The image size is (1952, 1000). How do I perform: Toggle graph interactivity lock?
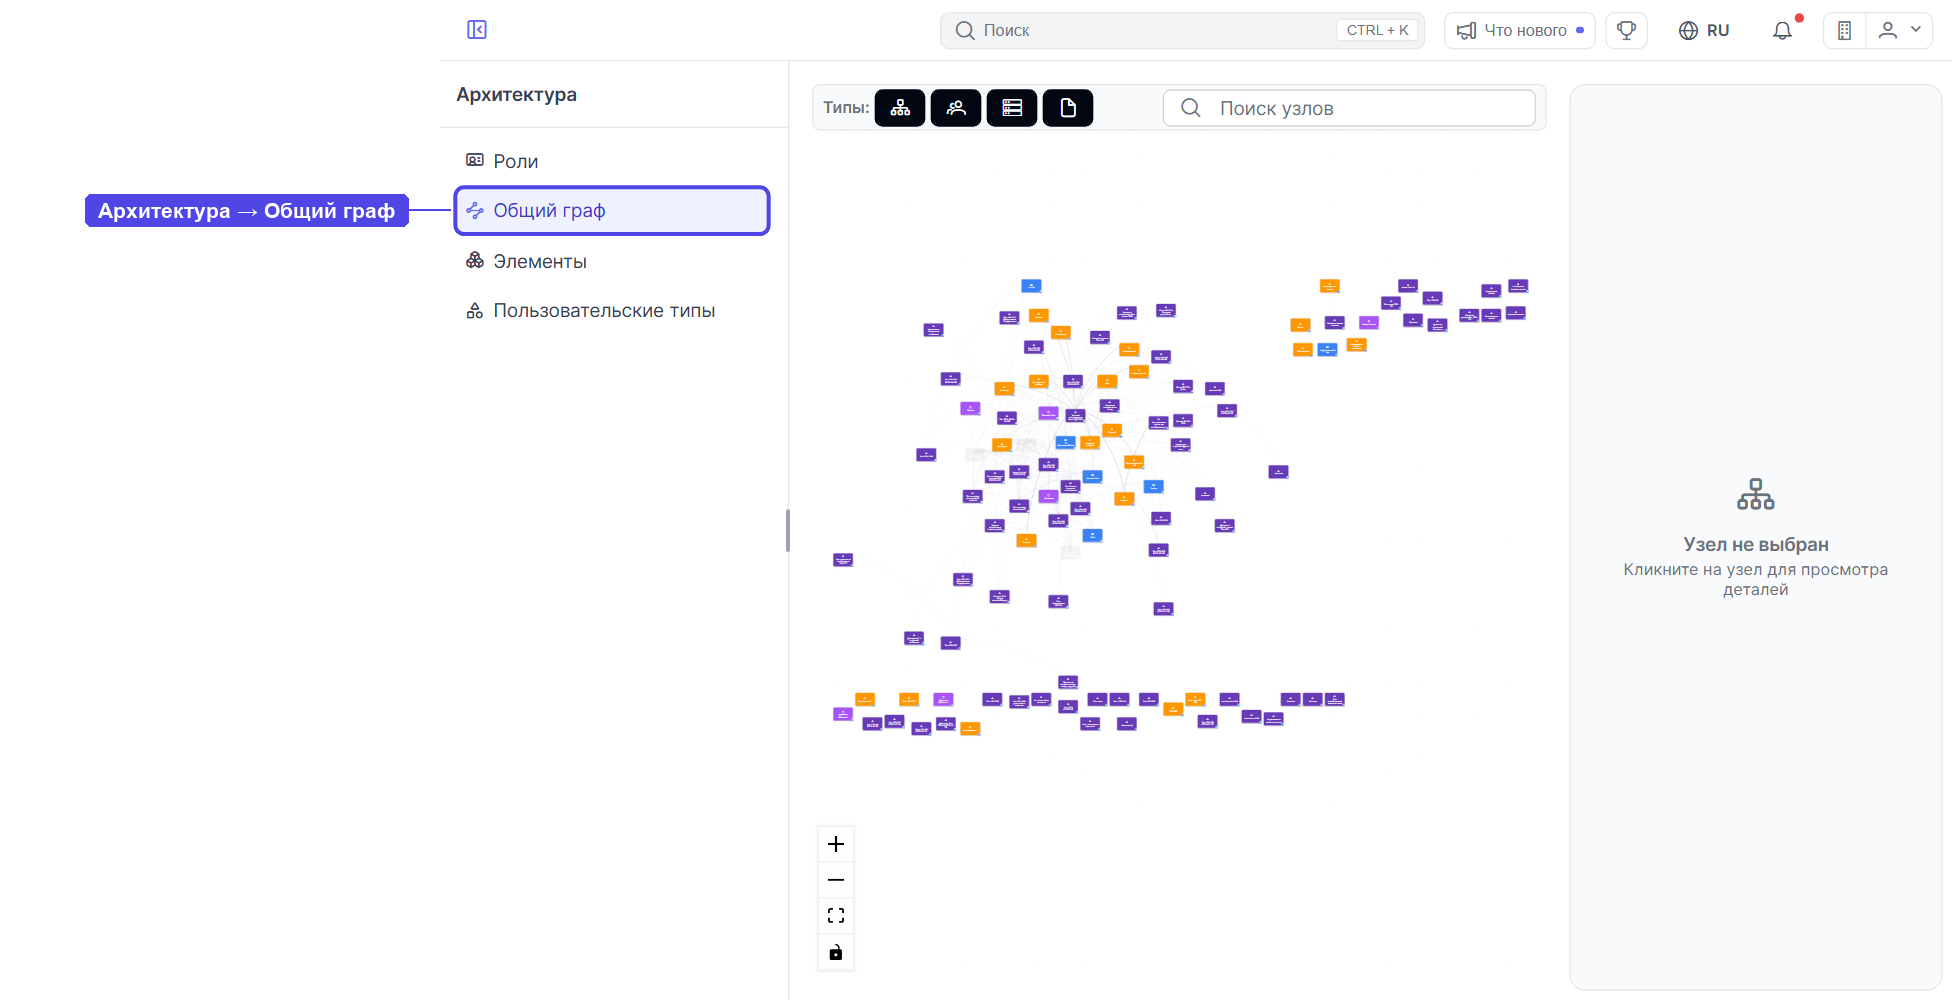pyautogui.click(x=836, y=952)
